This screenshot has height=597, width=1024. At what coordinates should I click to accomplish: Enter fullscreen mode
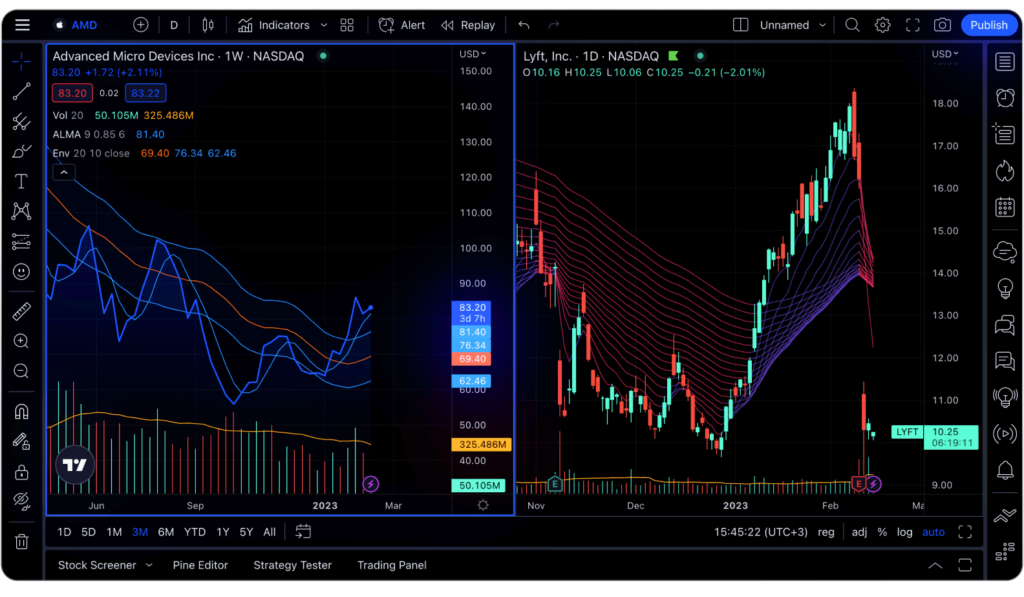912,25
